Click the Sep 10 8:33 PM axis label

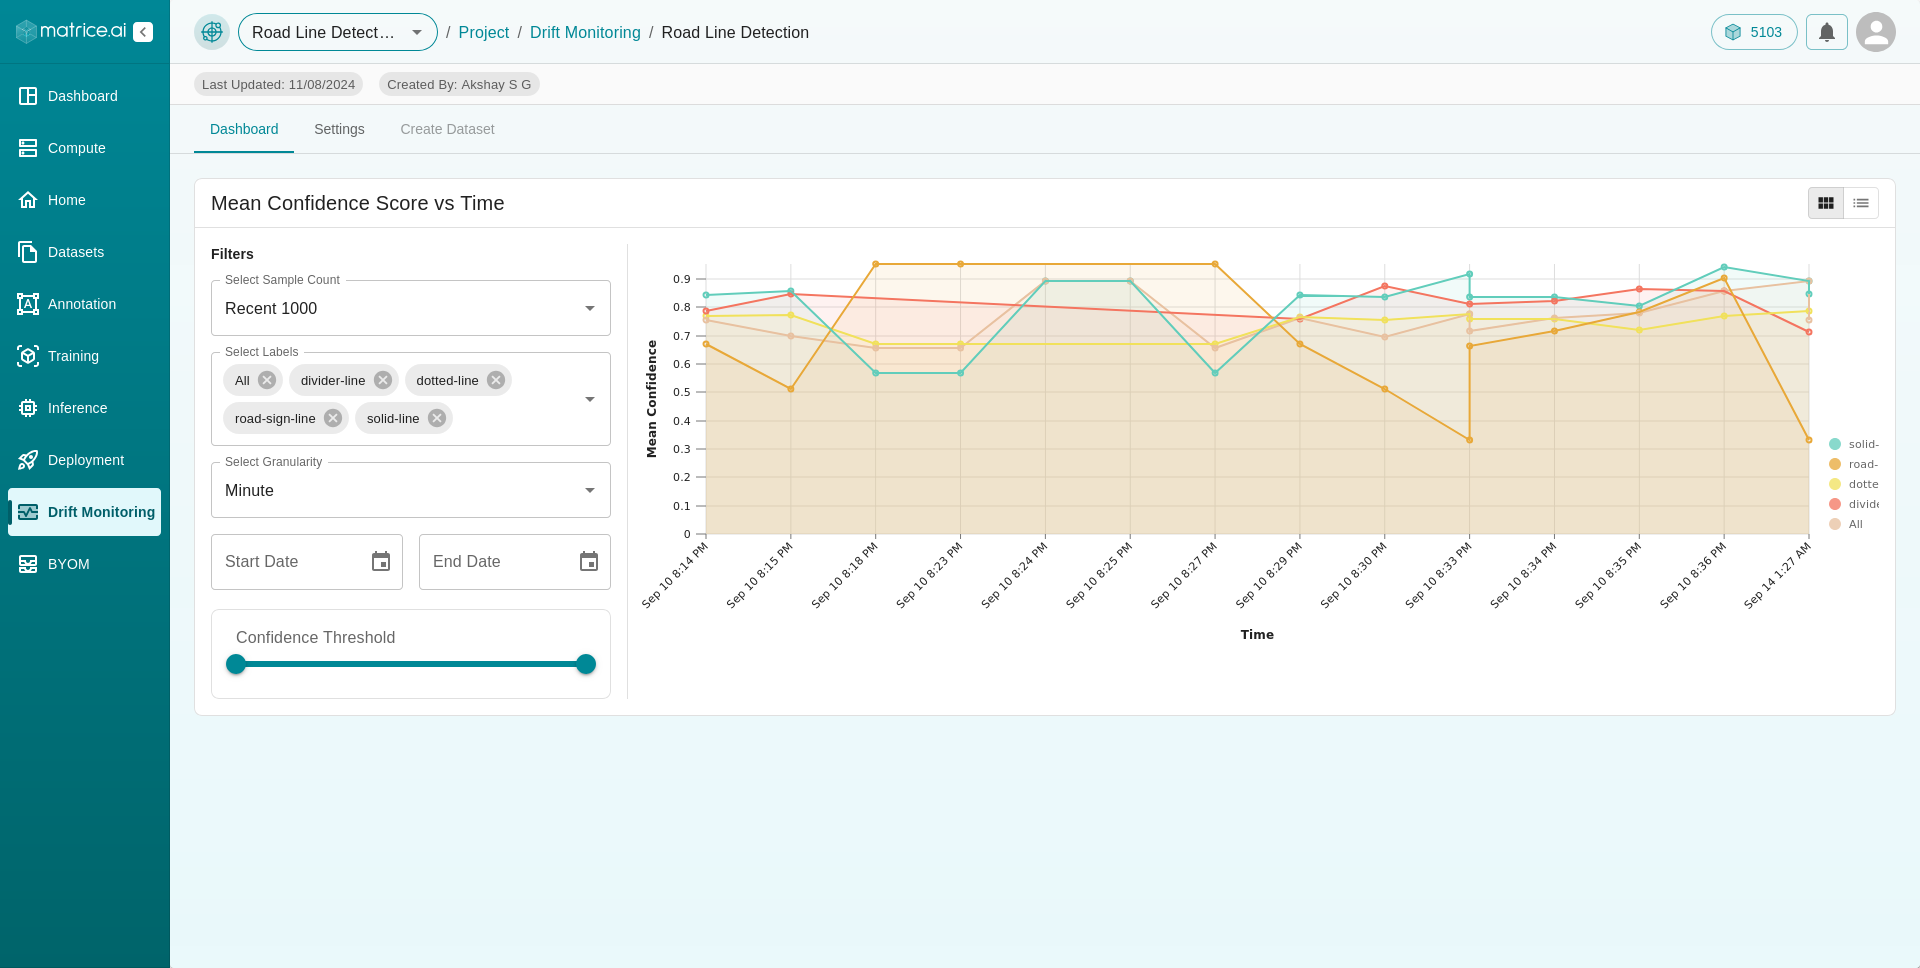[x=1438, y=576]
